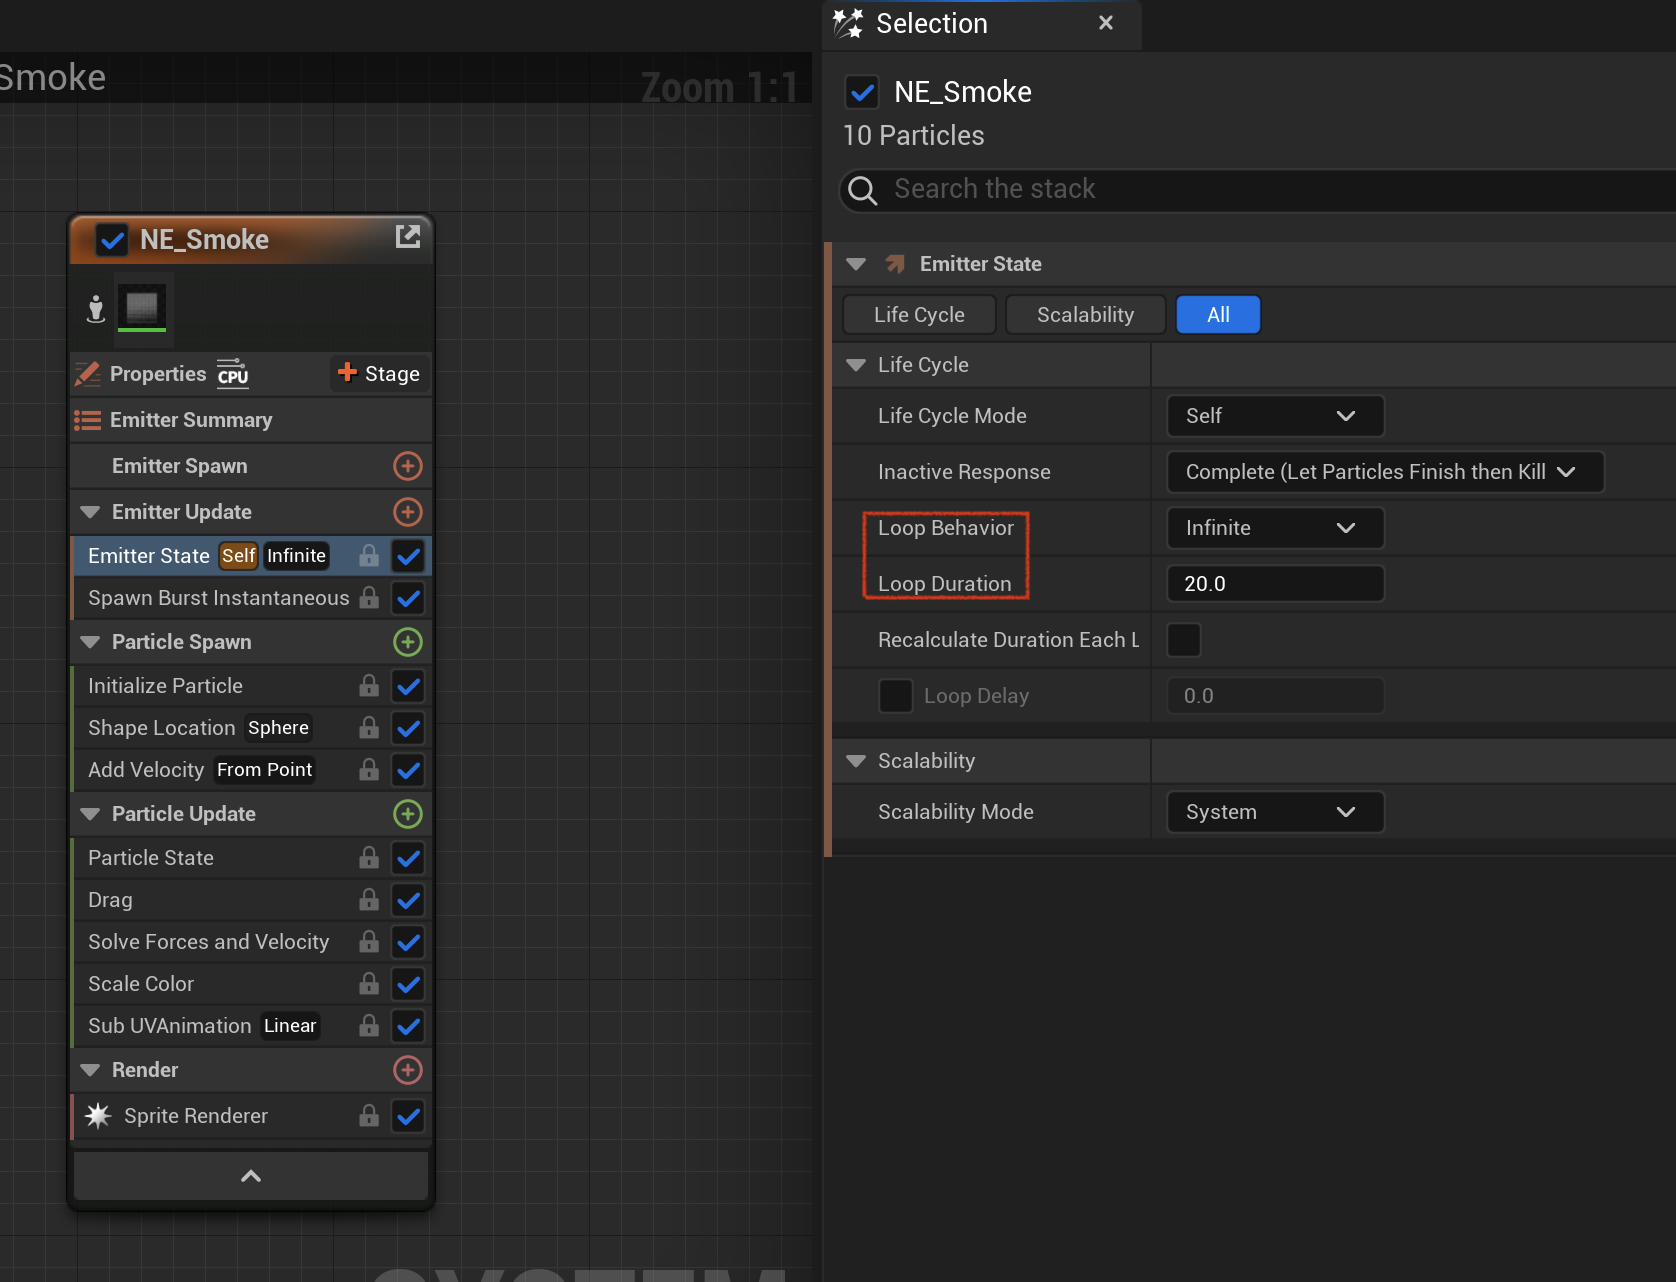Click the Emitter State module arrow icon
This screenshot has width=1676, height=1282.
895,264
